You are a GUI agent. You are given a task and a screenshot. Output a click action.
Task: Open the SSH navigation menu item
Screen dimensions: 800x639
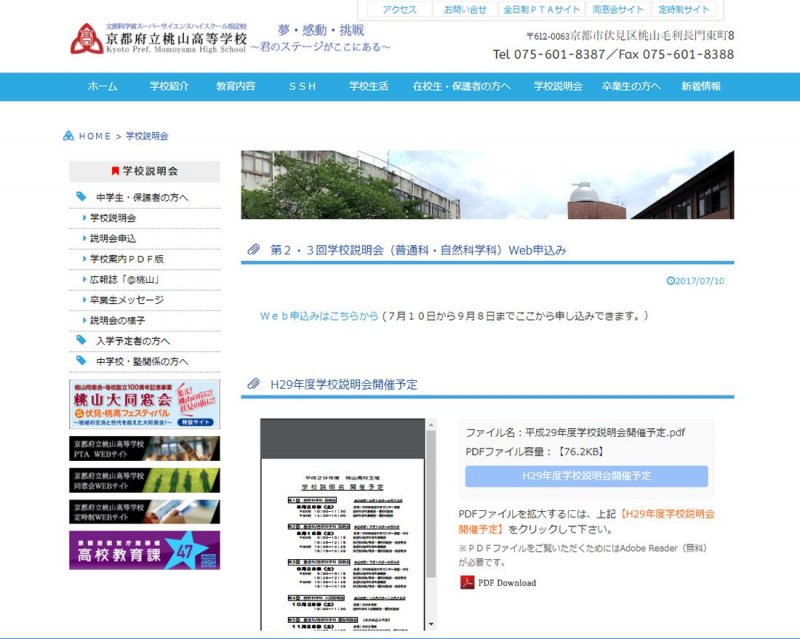[x=302, y=87]
